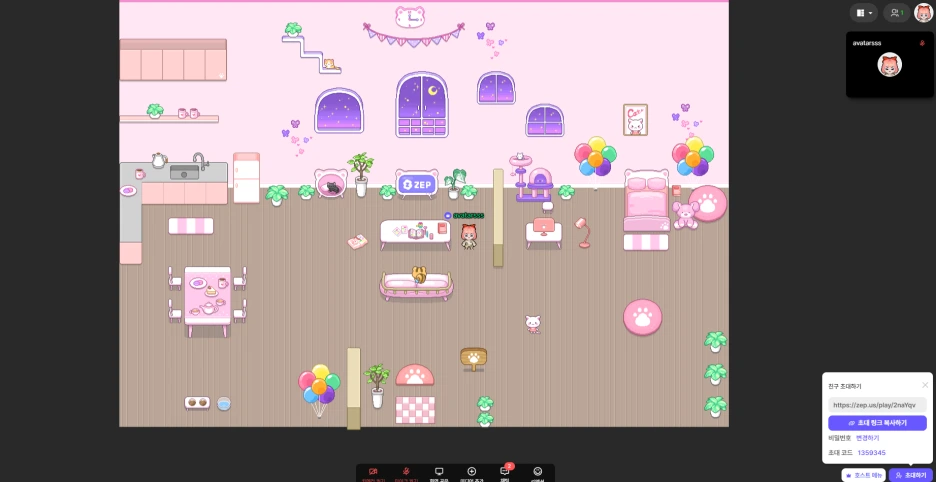This screenshot has height=482, width=936.
Task: Click the zep.us invite link field
Action: click(x=877, y=404)
